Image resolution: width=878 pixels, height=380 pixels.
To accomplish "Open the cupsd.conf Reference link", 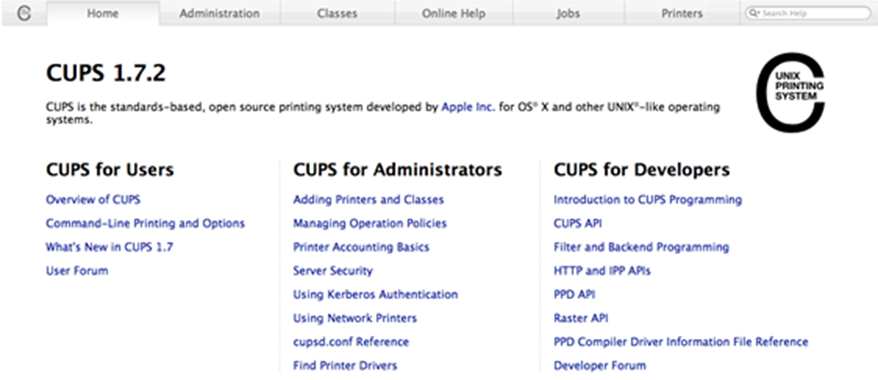I will 351,341.
